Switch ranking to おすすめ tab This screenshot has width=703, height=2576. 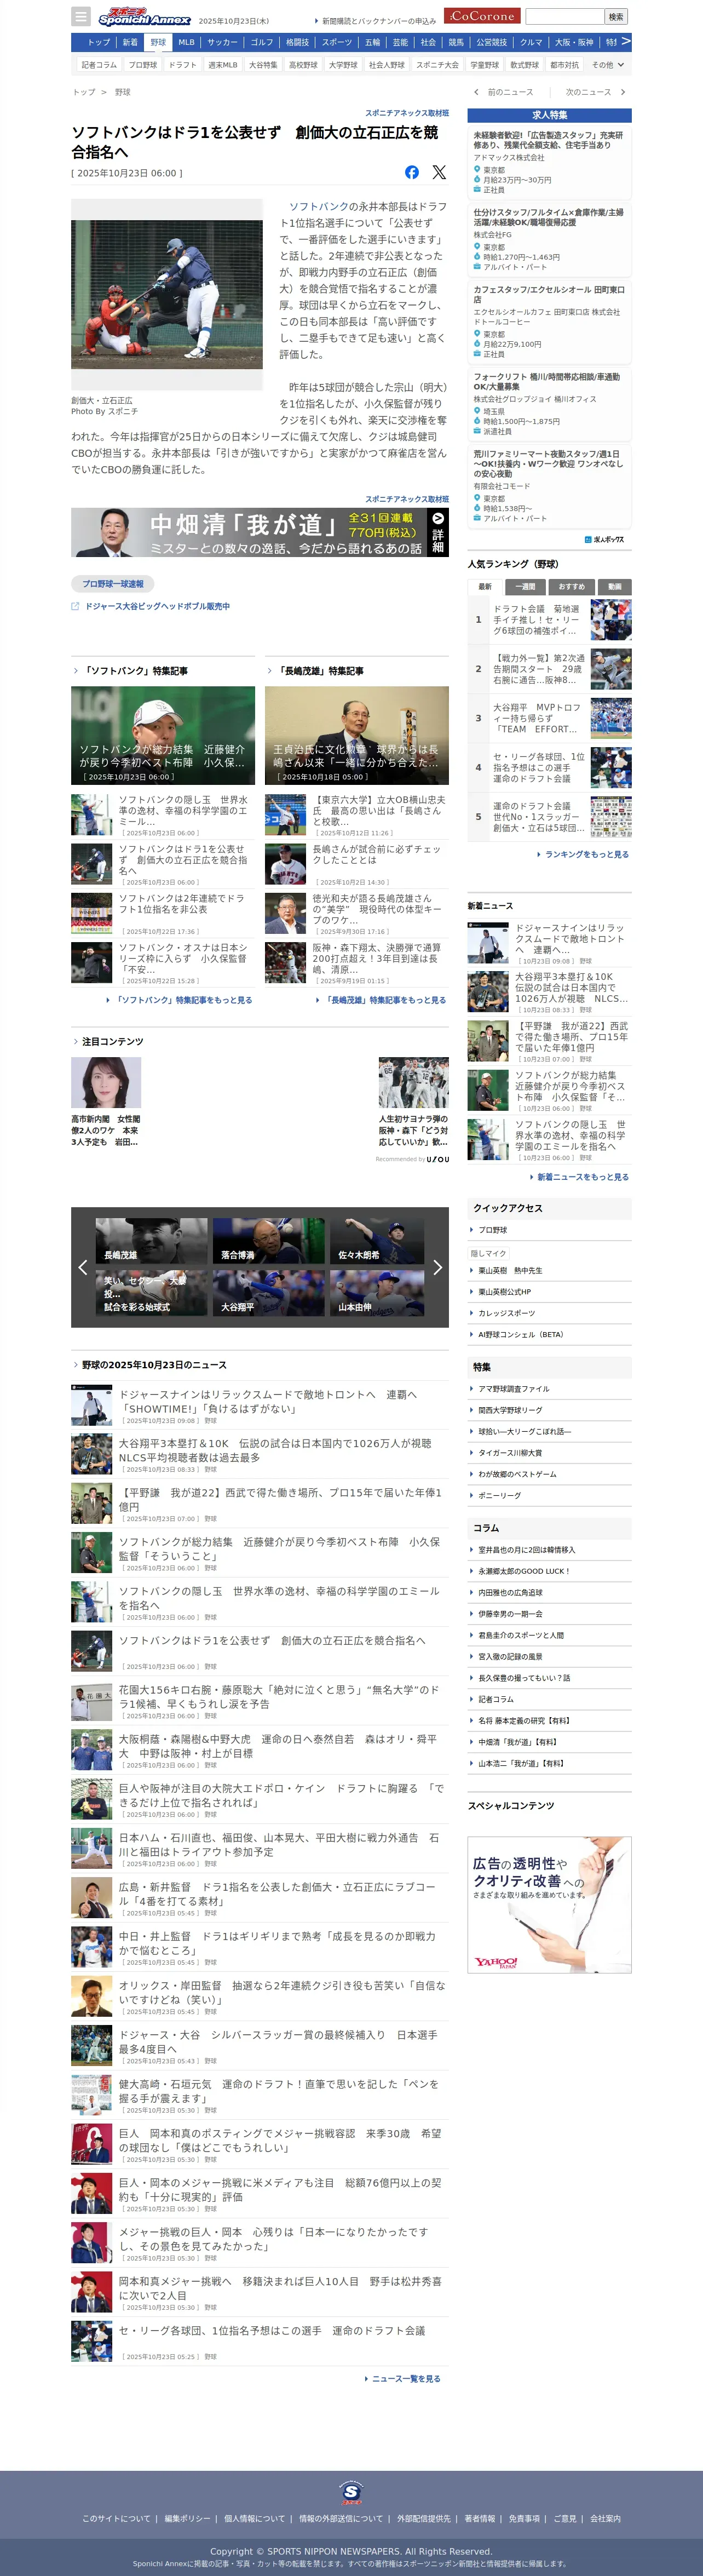click(571, 587)
